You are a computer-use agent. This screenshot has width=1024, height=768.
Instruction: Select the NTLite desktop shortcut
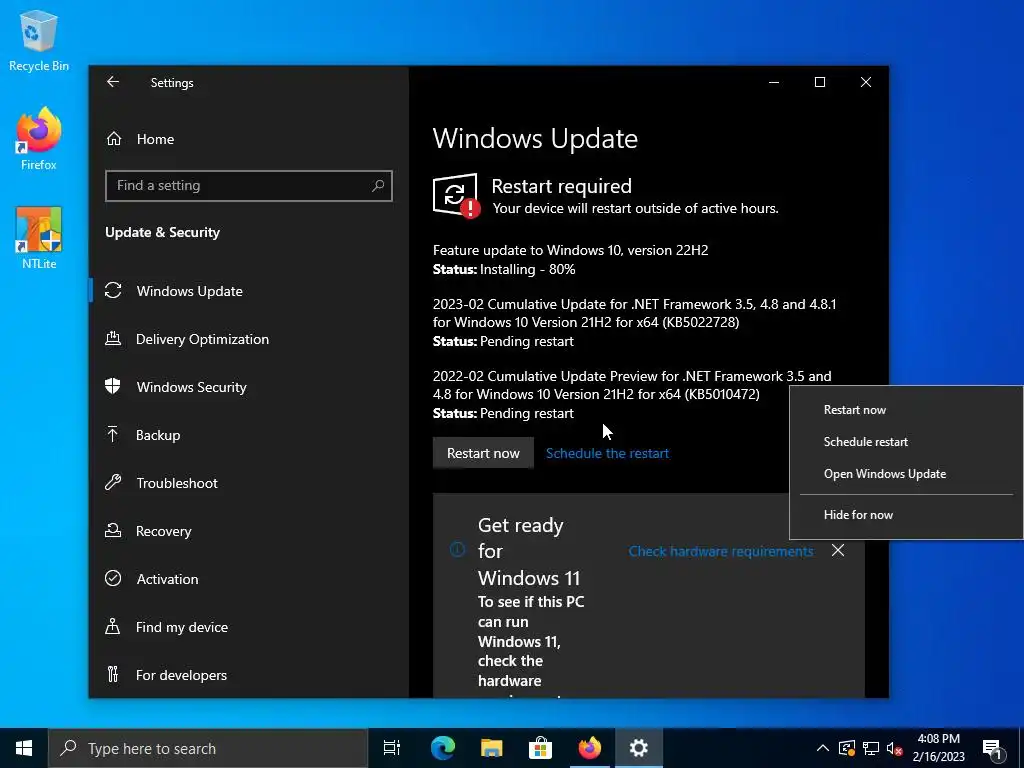point(39,238)
